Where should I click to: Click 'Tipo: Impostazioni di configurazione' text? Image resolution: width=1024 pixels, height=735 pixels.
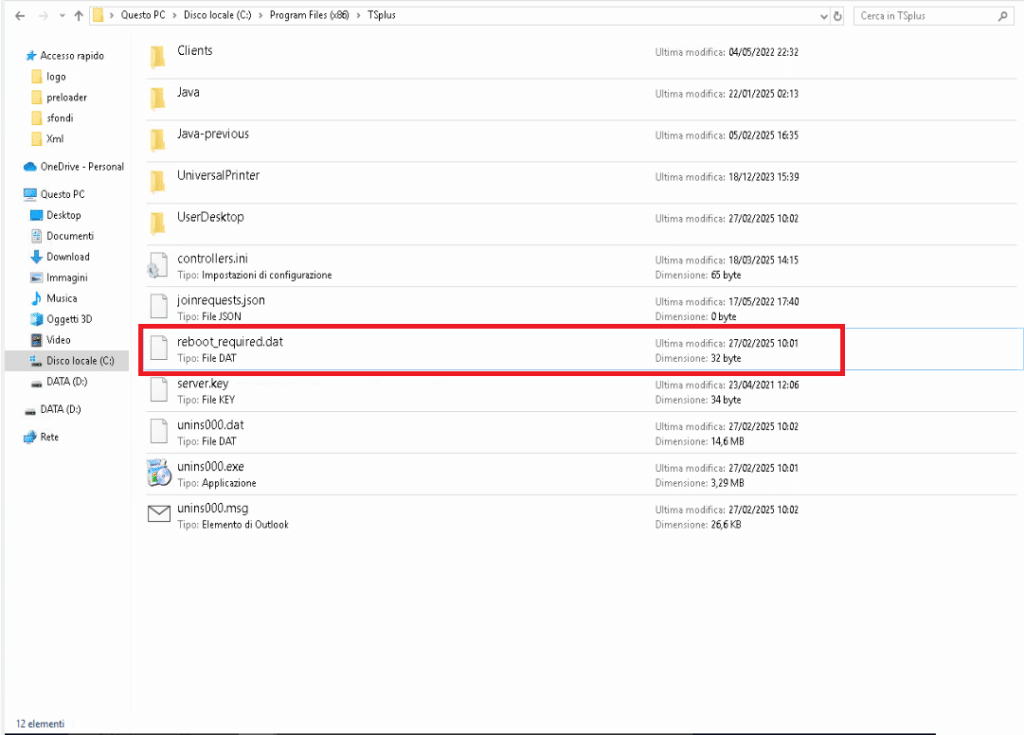pyautogui.click(x=254, y=275)
